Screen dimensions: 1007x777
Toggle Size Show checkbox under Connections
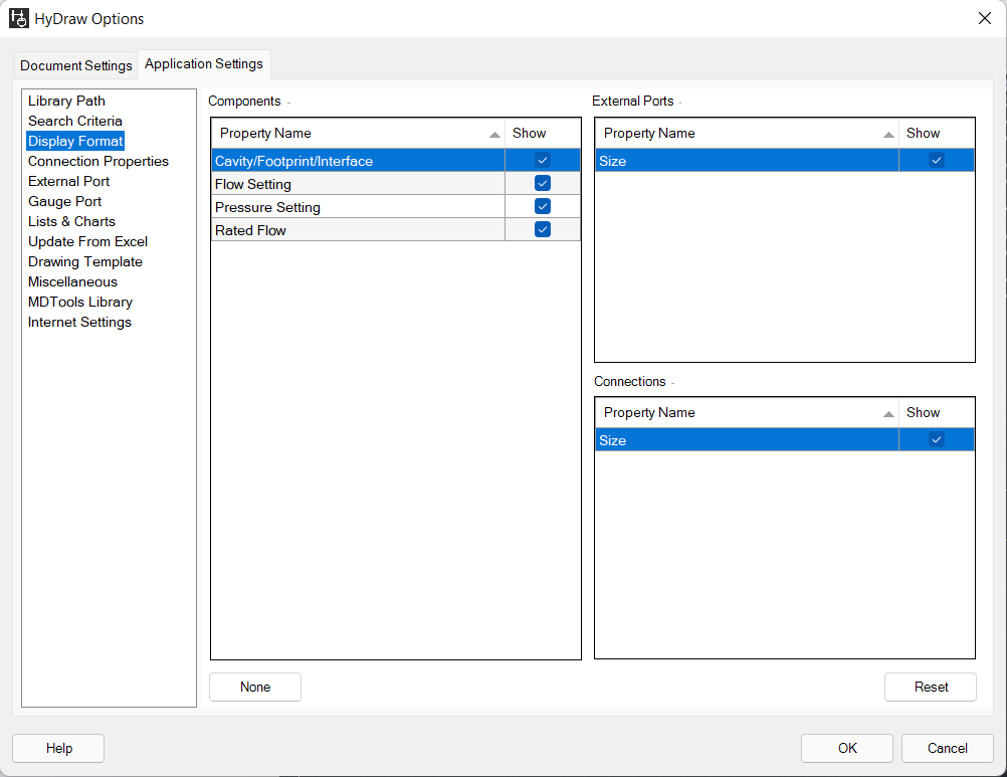click(936, 439)
